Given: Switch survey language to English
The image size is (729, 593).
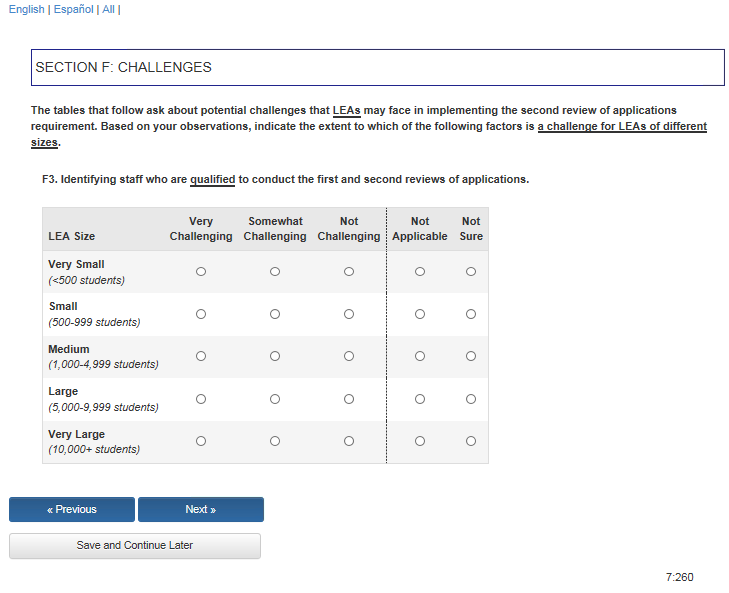Looking at the screenshot, I should [x=26, y=9].
